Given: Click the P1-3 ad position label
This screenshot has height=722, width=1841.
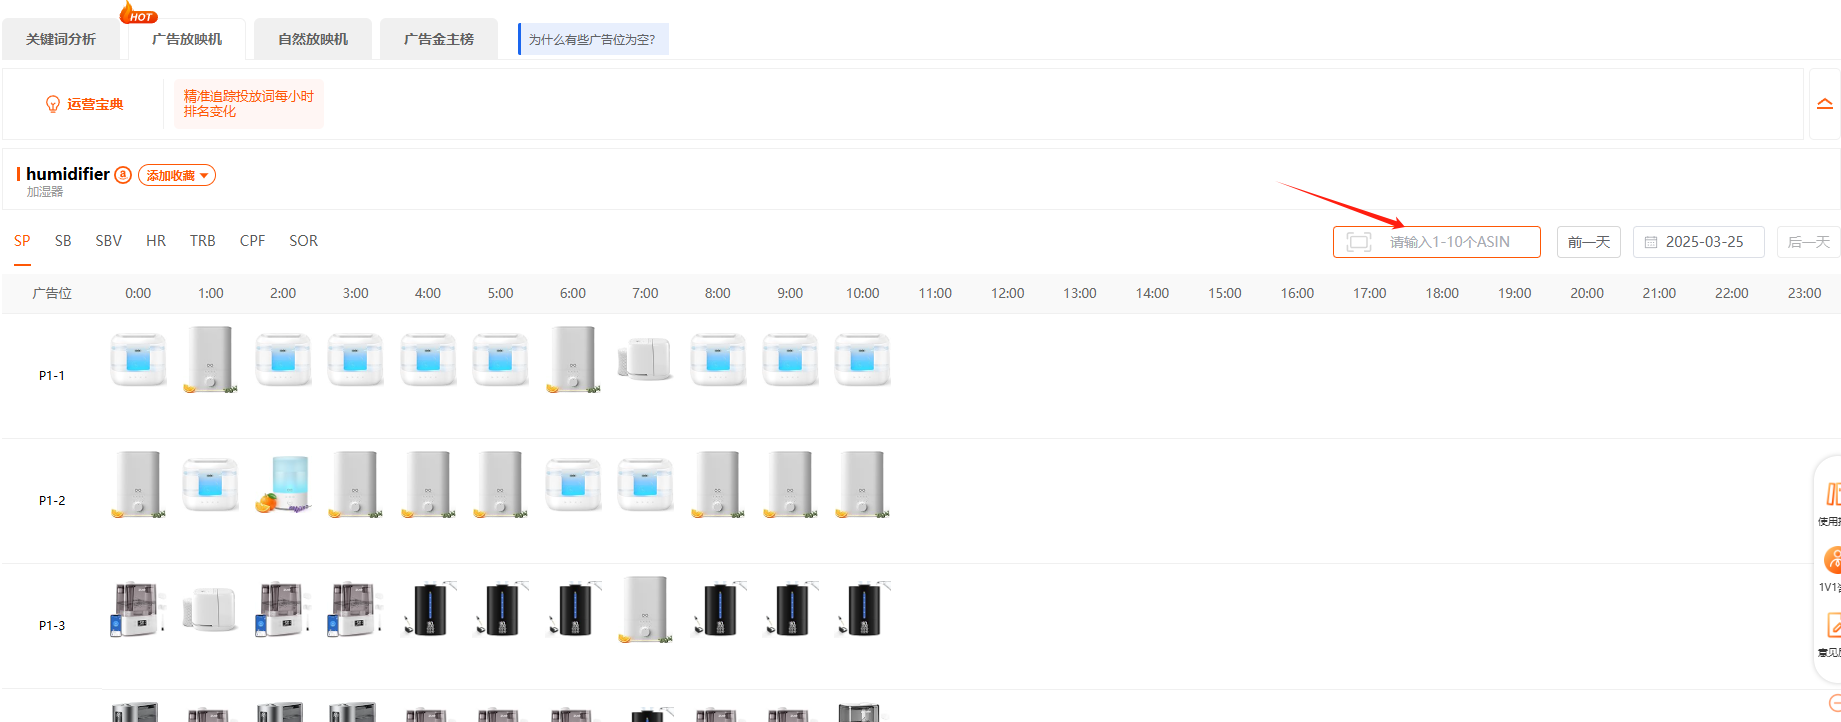Looking at the screenshot, I should [52, 626].
